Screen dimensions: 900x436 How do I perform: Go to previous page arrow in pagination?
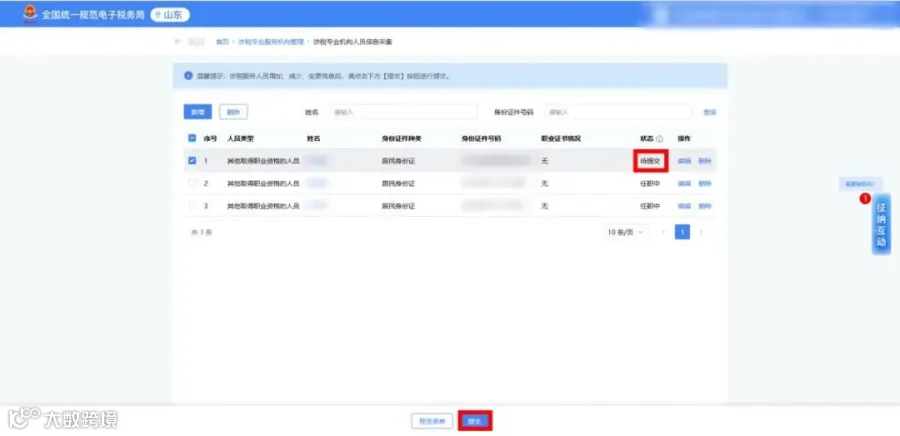tap(664, 232)
